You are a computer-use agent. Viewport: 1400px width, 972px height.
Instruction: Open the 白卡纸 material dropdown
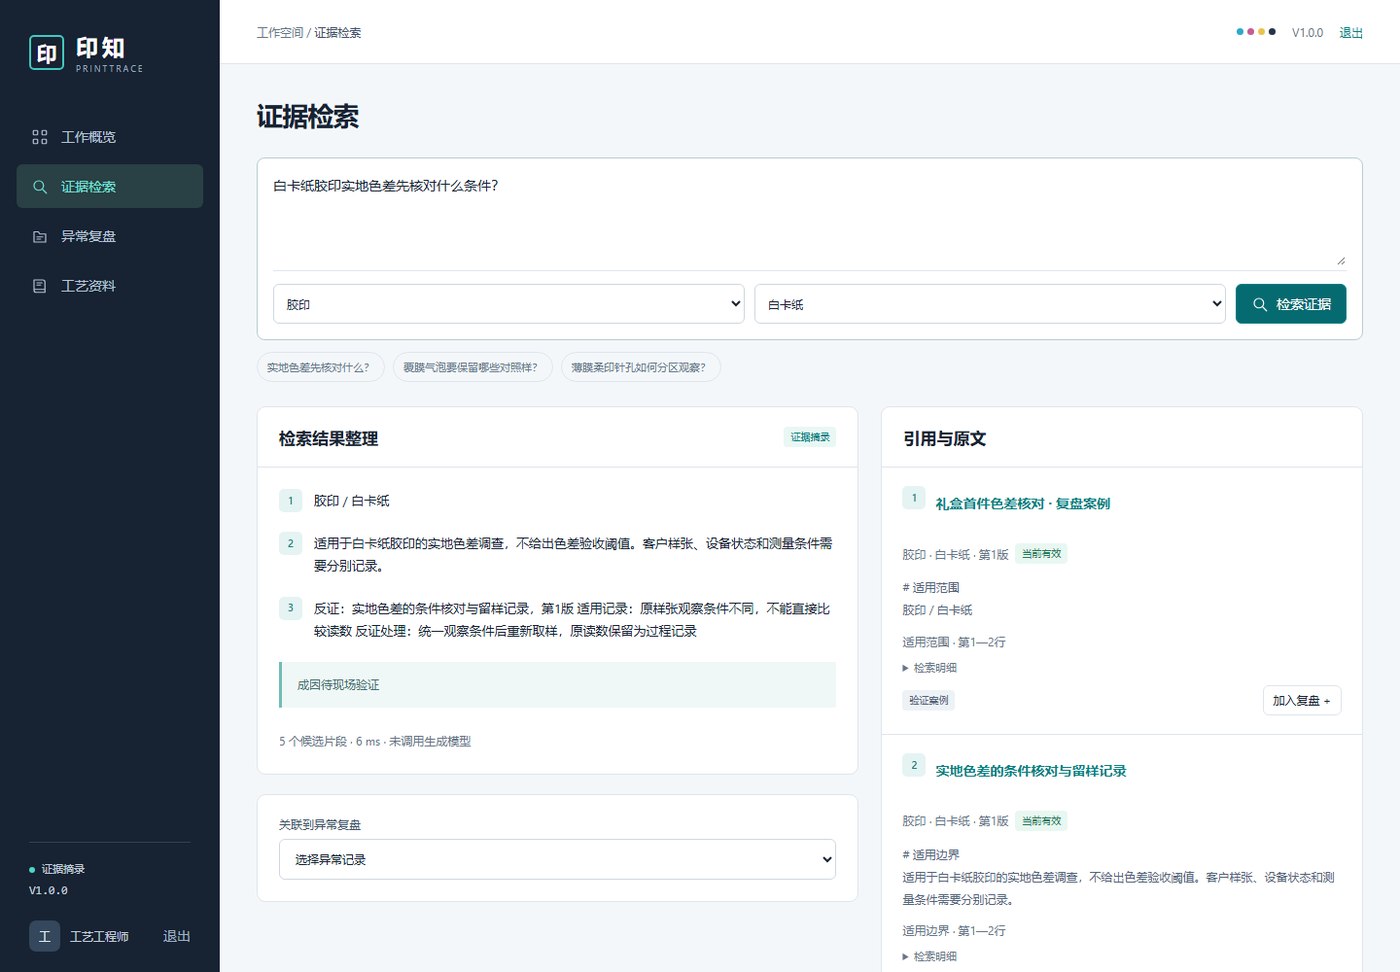click(x=990, y=304)
